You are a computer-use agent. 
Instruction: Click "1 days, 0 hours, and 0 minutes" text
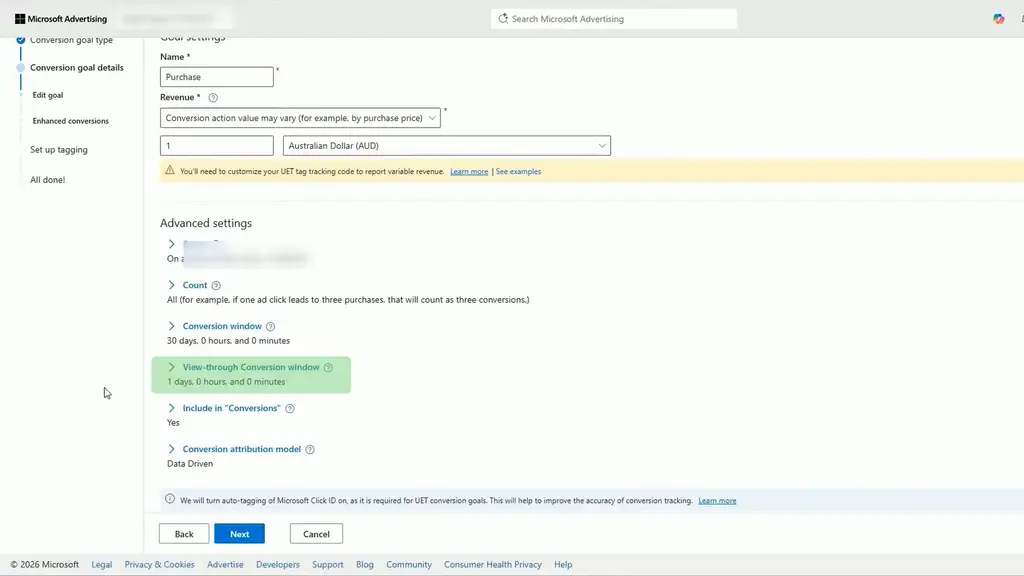pyautogui.click(x=226, y=382)
